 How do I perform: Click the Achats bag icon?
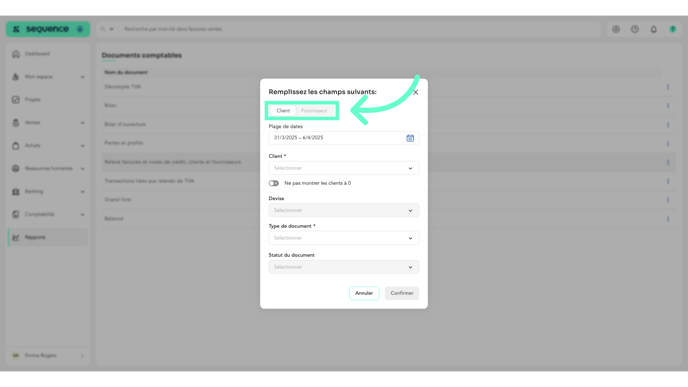(x=16, y=146)
